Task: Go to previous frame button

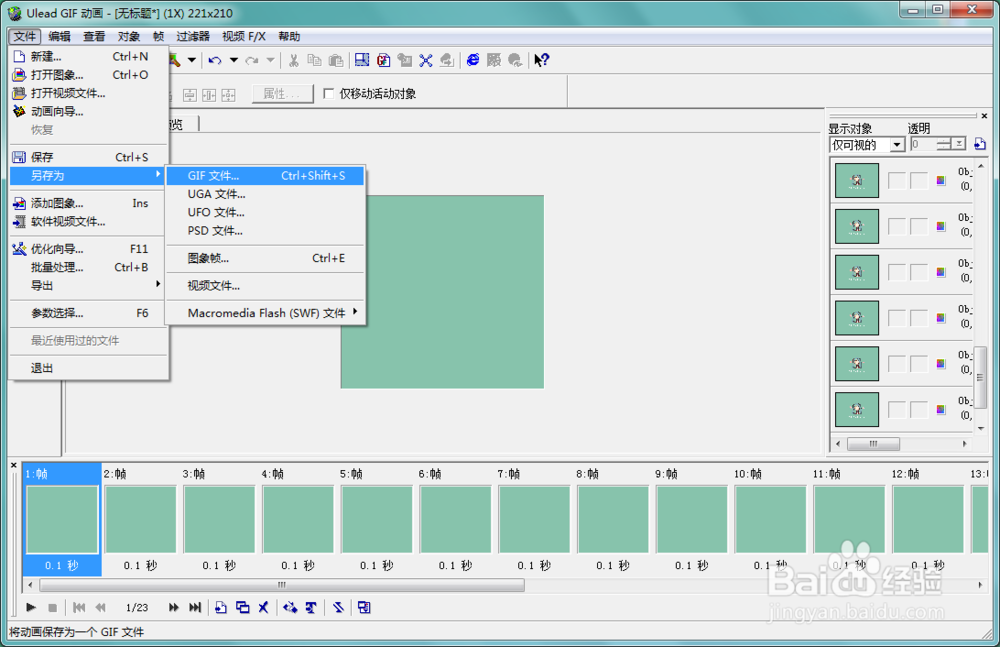Action: coord(101,607)
